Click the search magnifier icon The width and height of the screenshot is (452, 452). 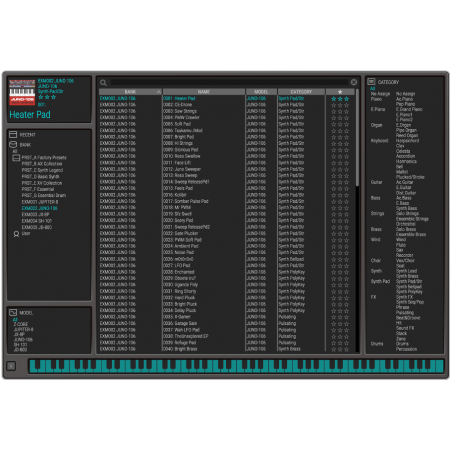103,82
